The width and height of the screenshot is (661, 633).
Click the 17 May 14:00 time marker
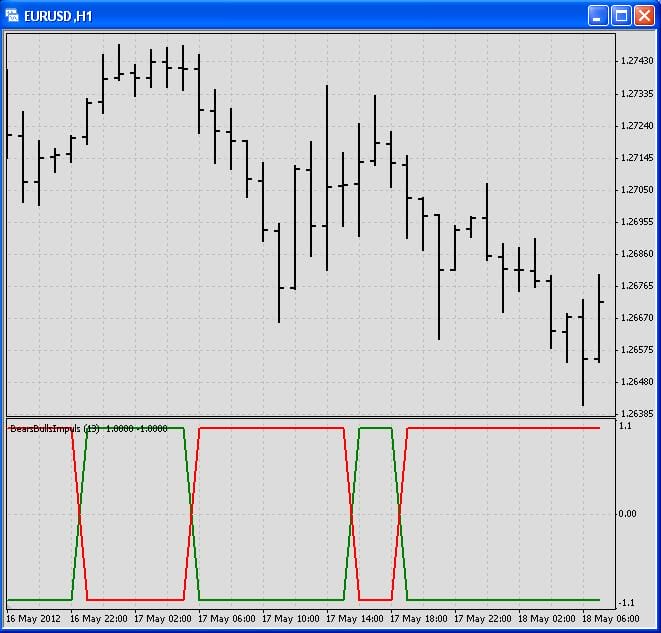click(x=358, y=619)
